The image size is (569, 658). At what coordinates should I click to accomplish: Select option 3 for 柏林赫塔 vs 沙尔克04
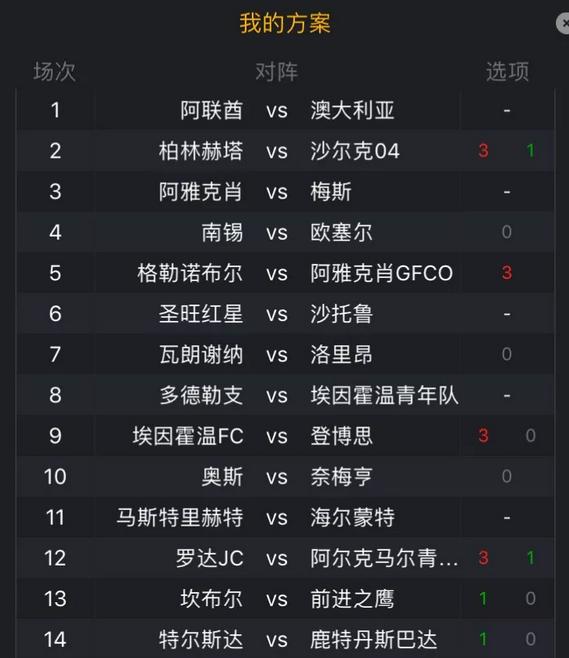(x=483, y=151)
